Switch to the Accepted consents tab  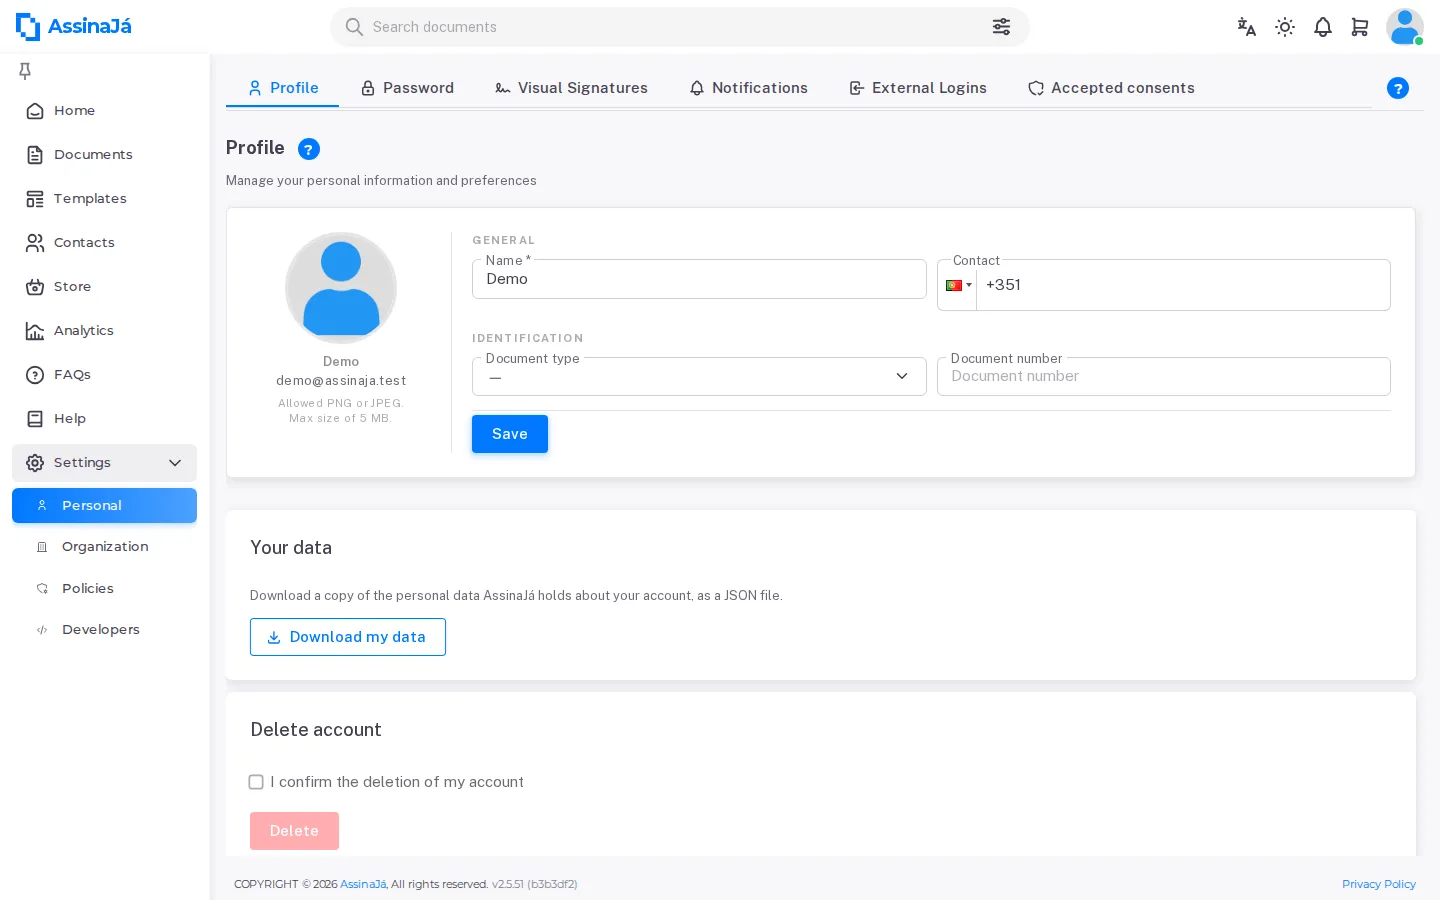1111,88
